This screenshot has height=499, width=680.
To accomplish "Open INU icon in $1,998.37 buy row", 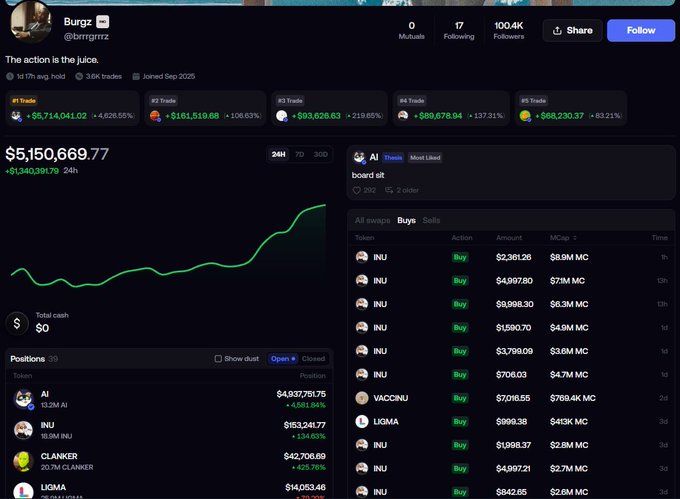I will pyautogui.click(x=362, y=445).
